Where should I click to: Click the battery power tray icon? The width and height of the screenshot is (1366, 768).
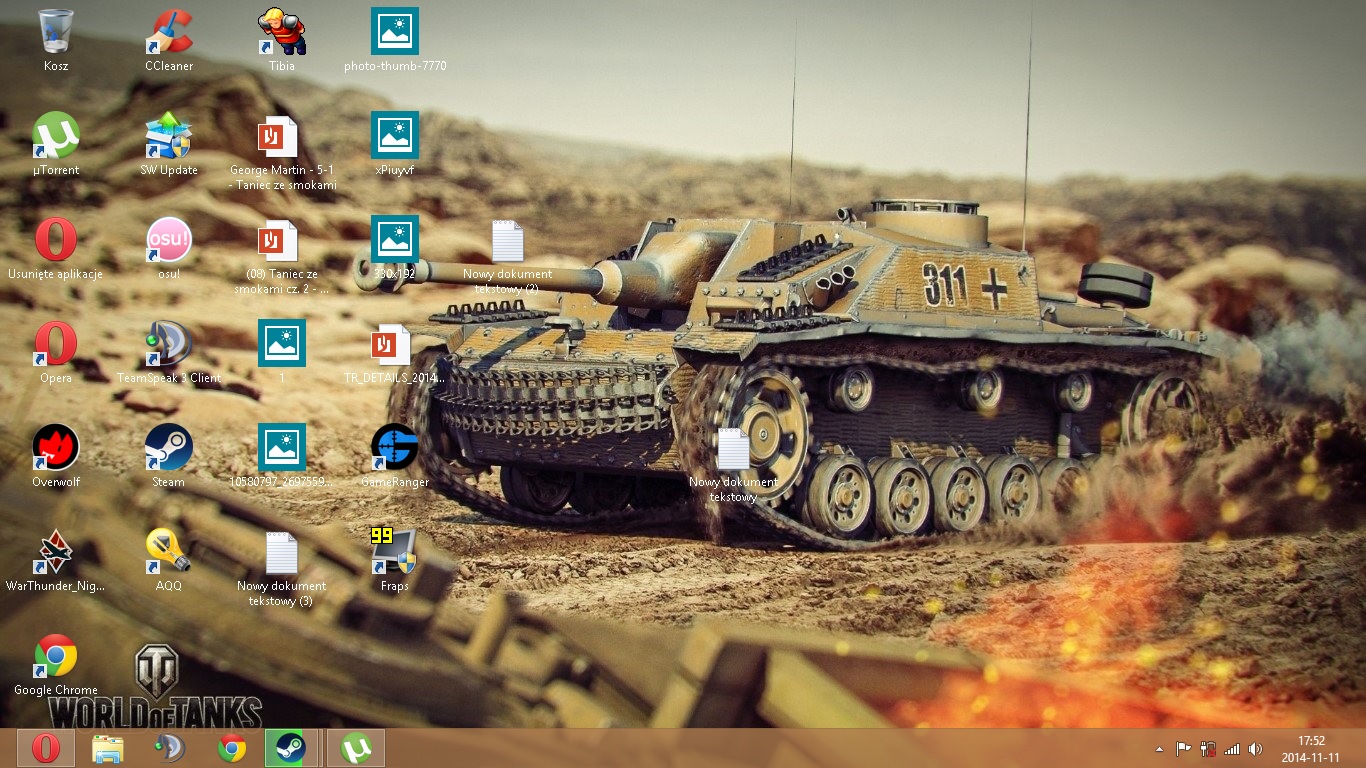1207,749
